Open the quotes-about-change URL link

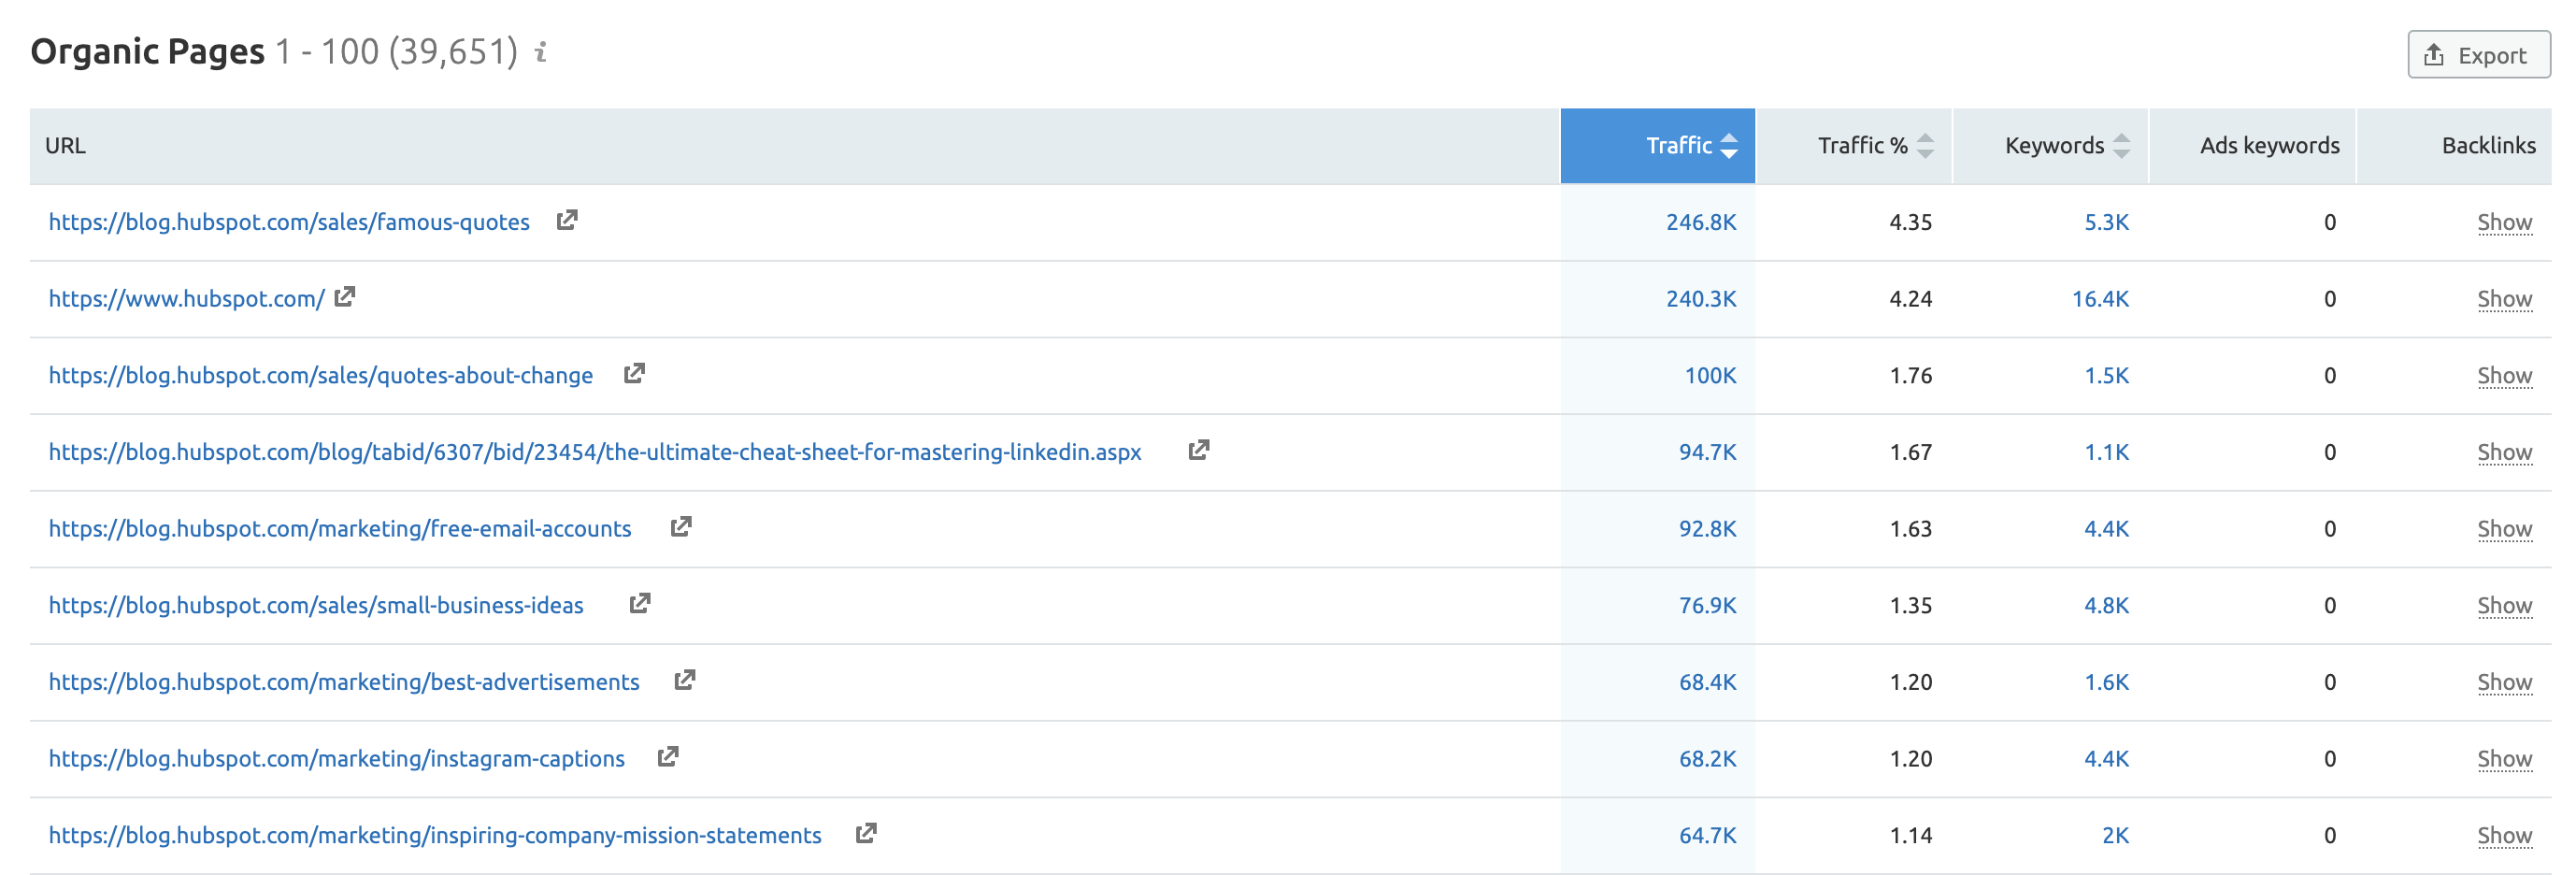pos(321,375)
